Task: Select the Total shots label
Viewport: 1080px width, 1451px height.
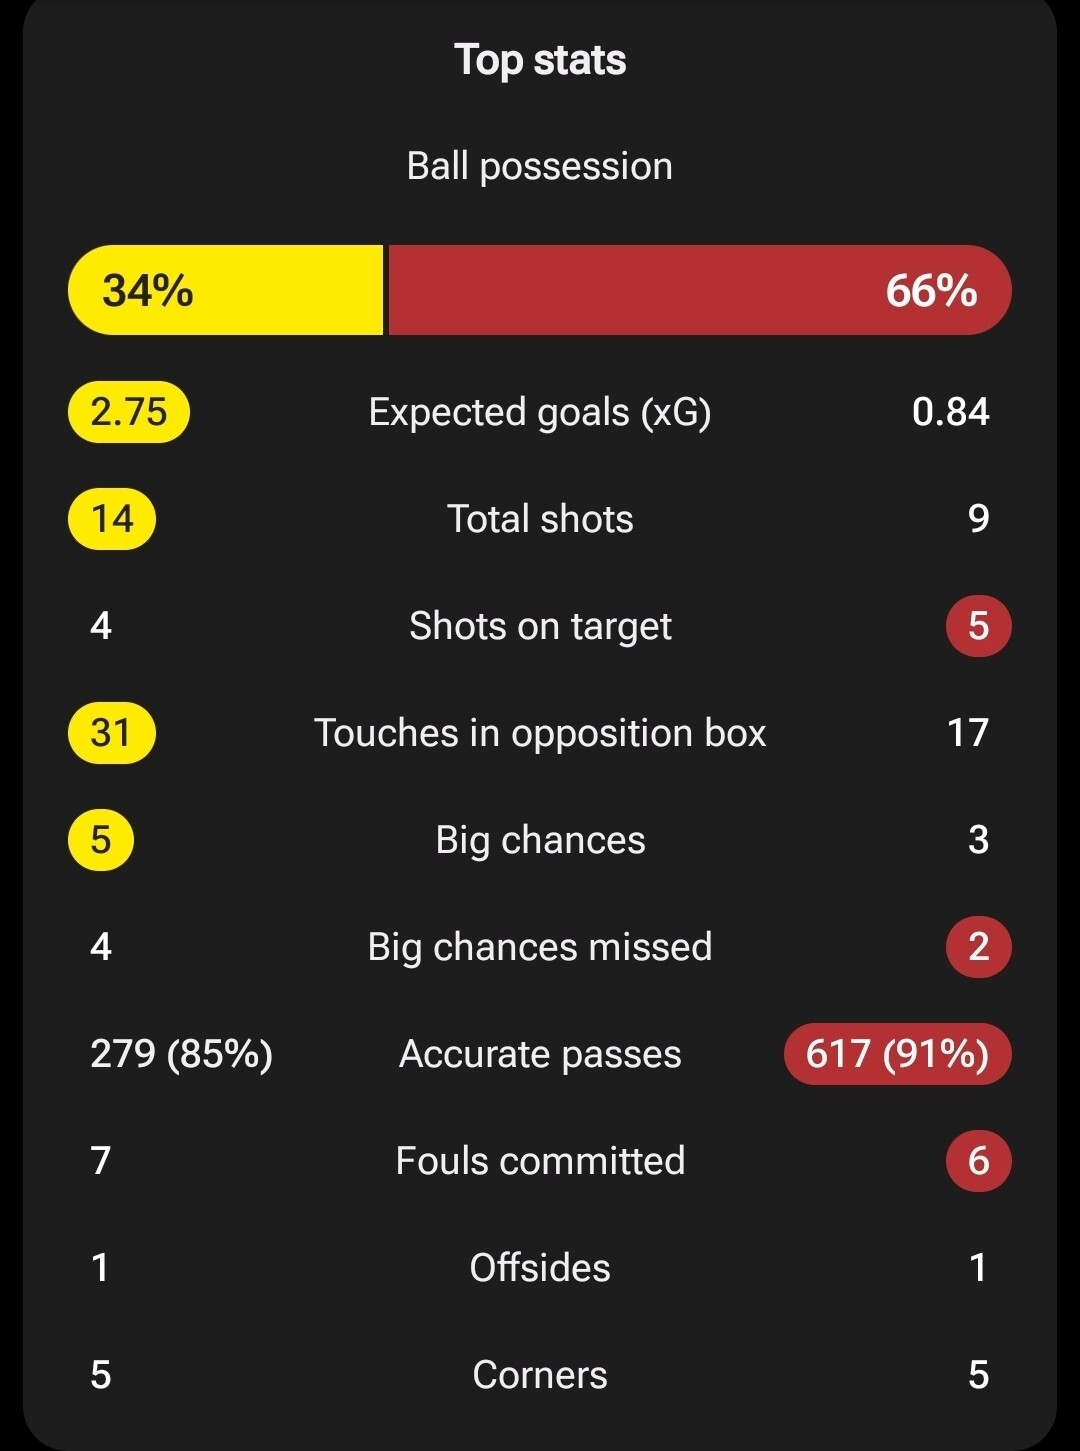Action: [x=540, y=519]
